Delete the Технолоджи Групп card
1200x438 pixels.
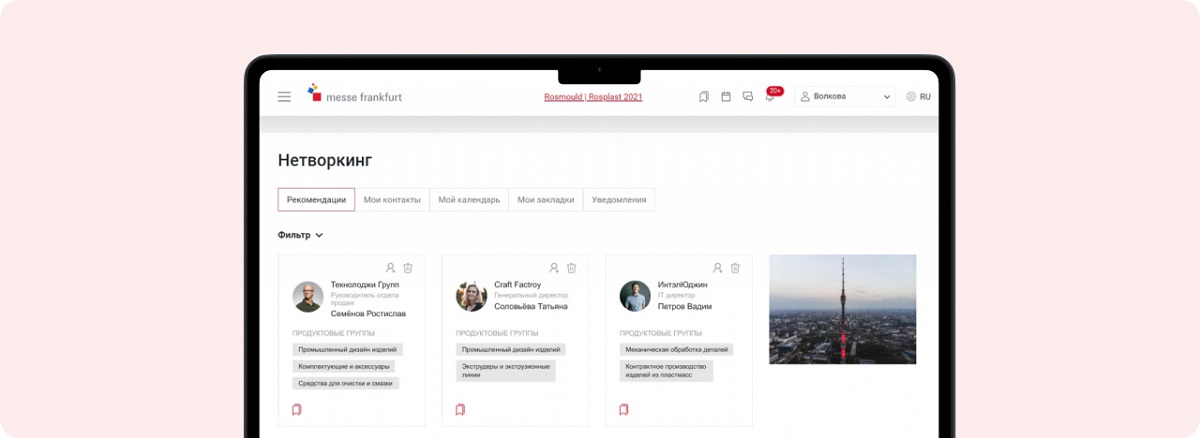(408, 268)
